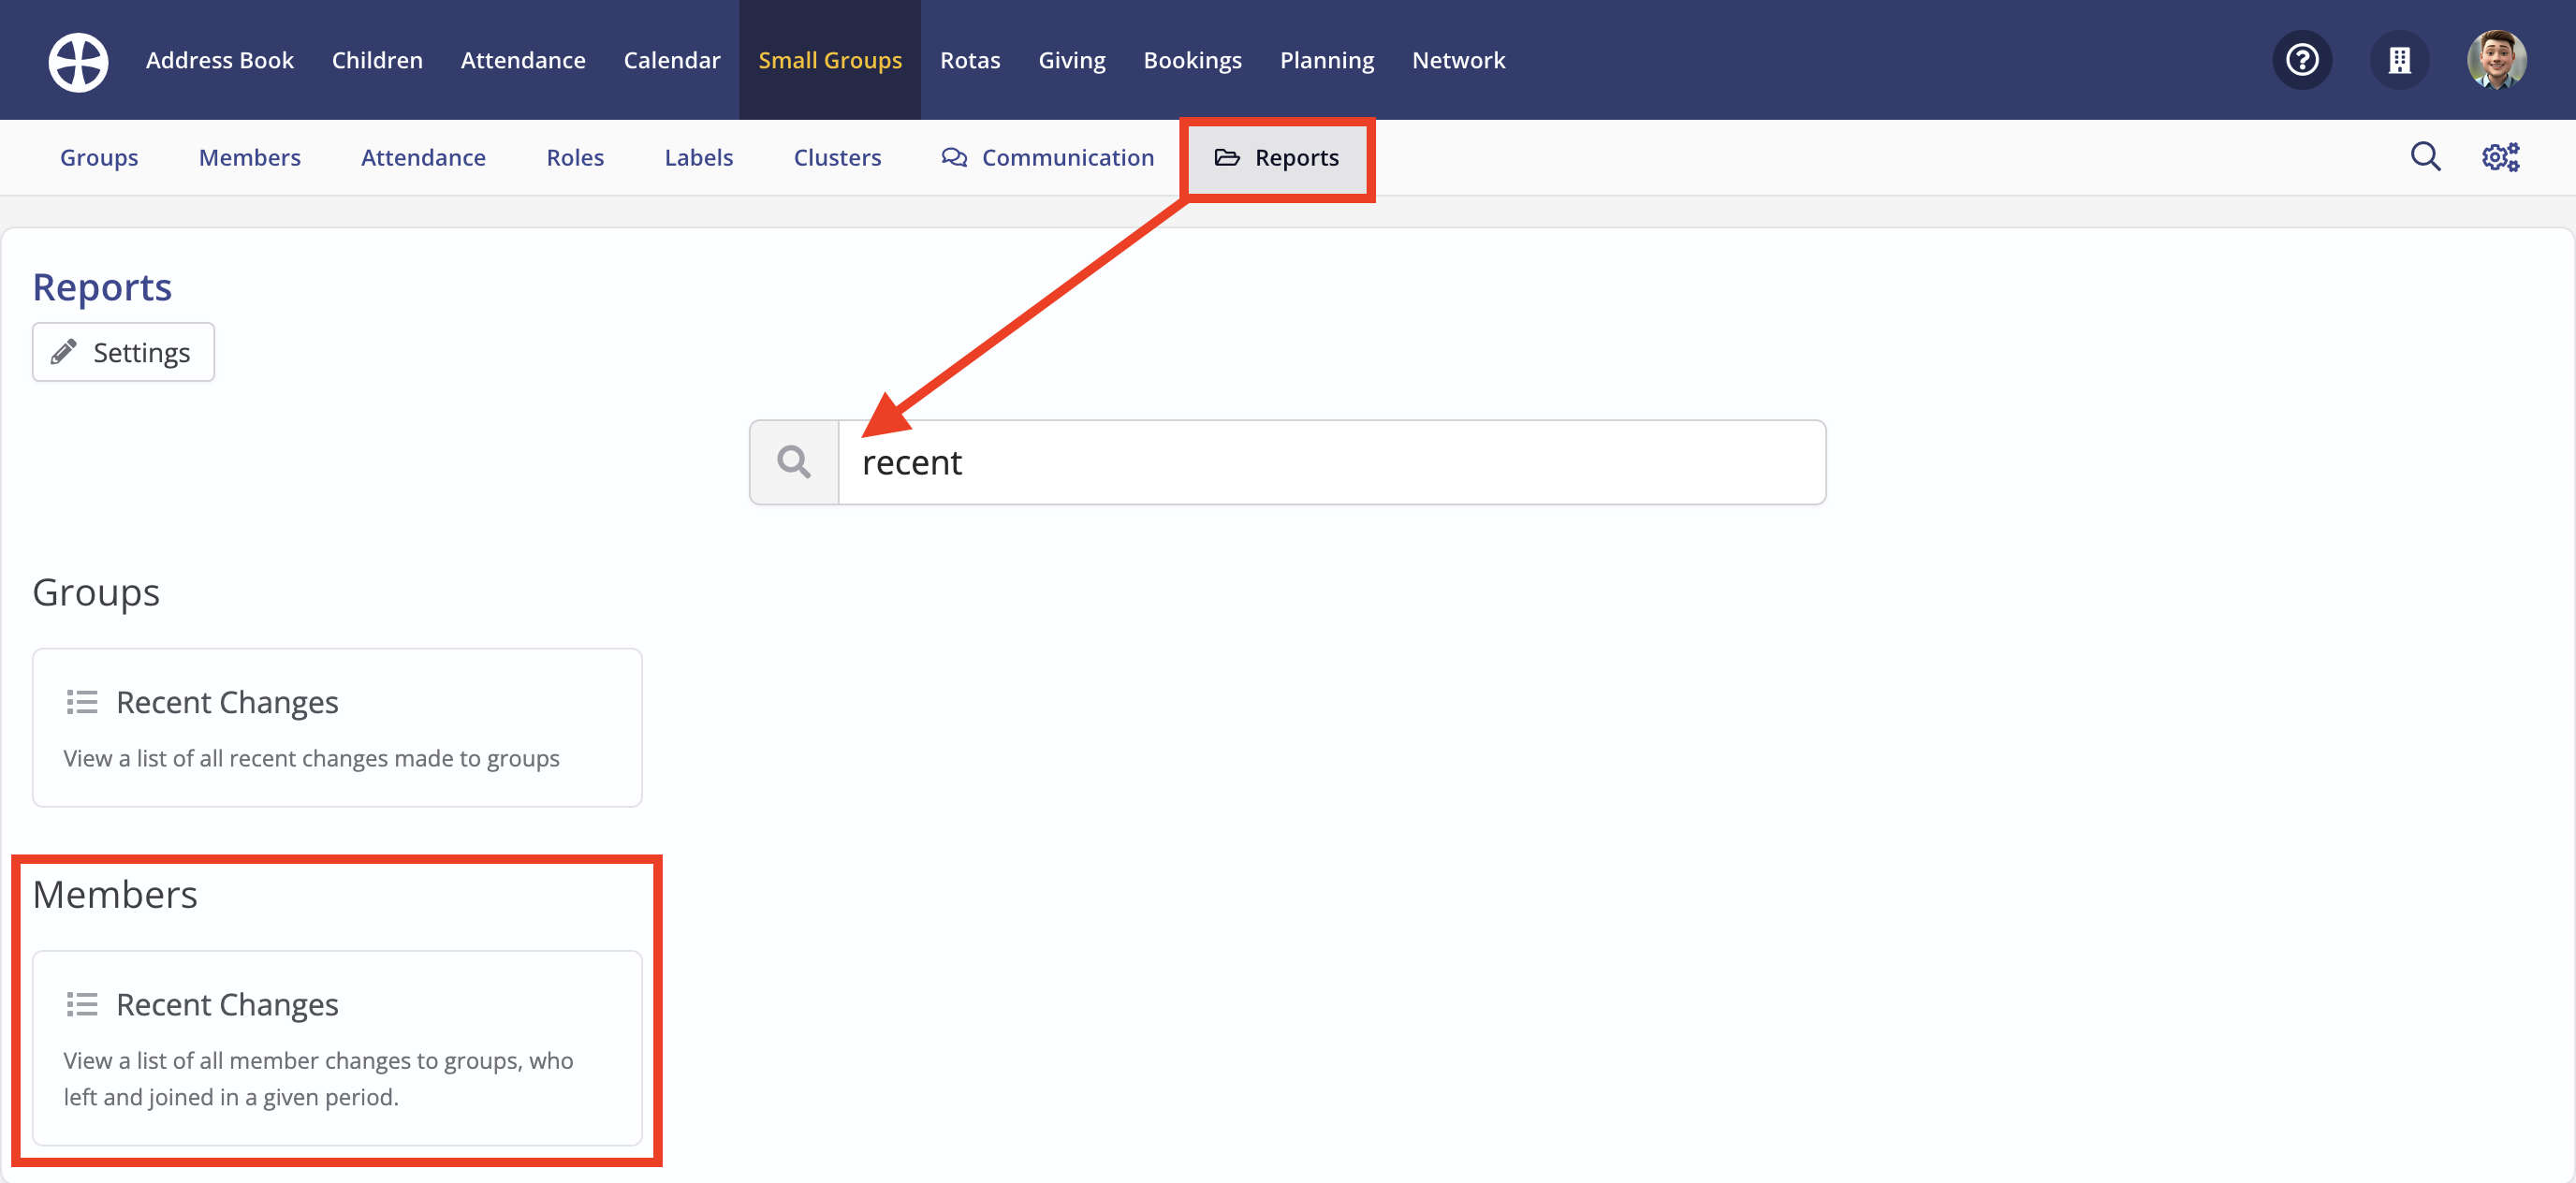The height and width of the screenshot is (1183, 2576).
Task: Open the Members tab
Action: pyautogui.click(x=250, y=157)
